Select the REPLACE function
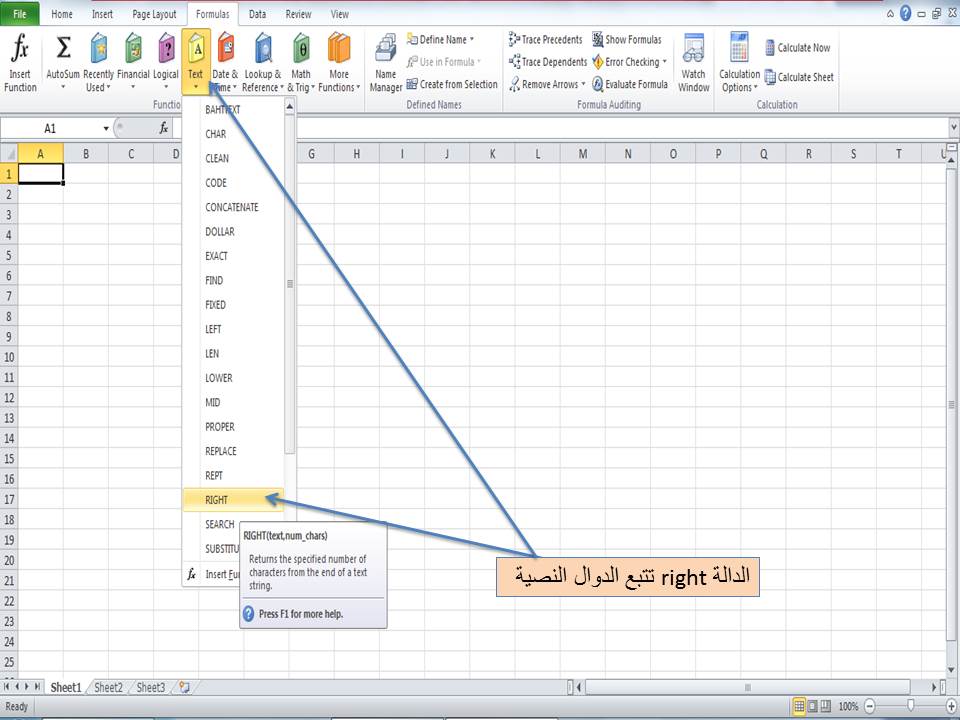 pos(233,451)
